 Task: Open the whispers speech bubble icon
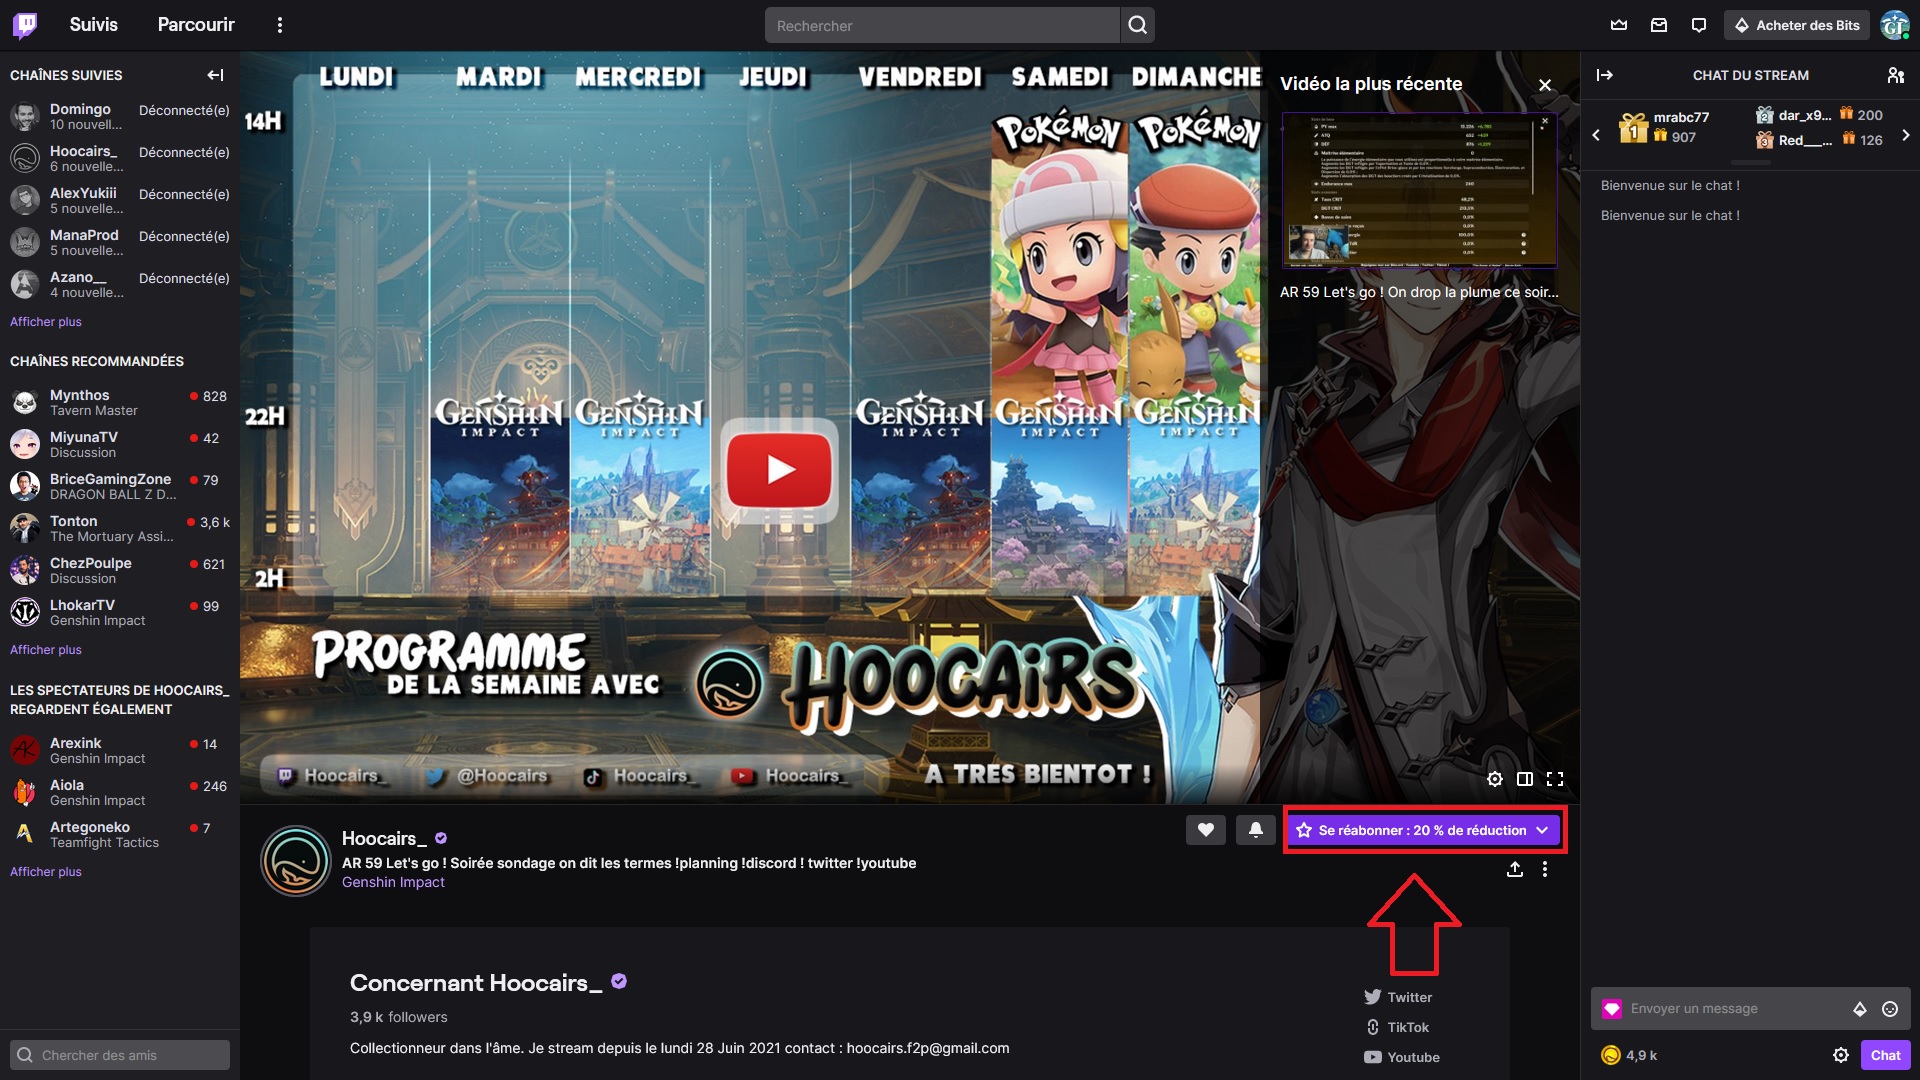pyautogui.click(x=1699, y=25)
